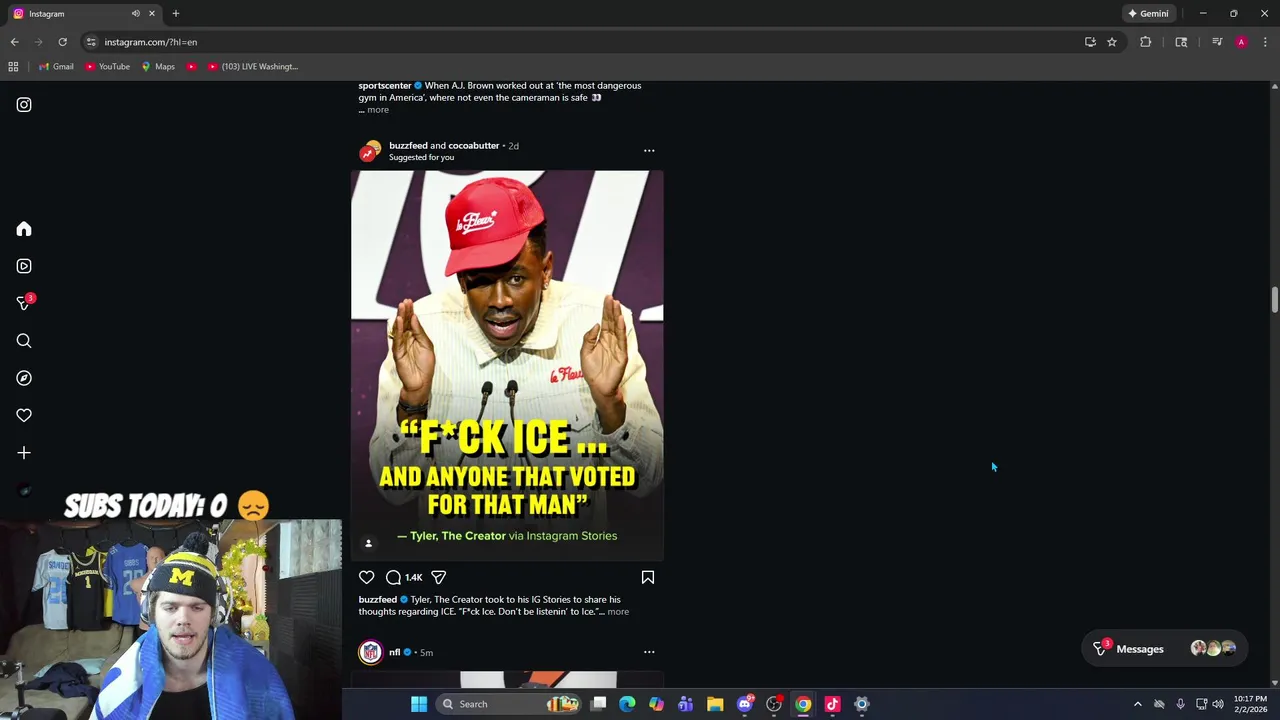1280x720 pixels.
Task: Open the Gmail bookmark
Action: 56,67
